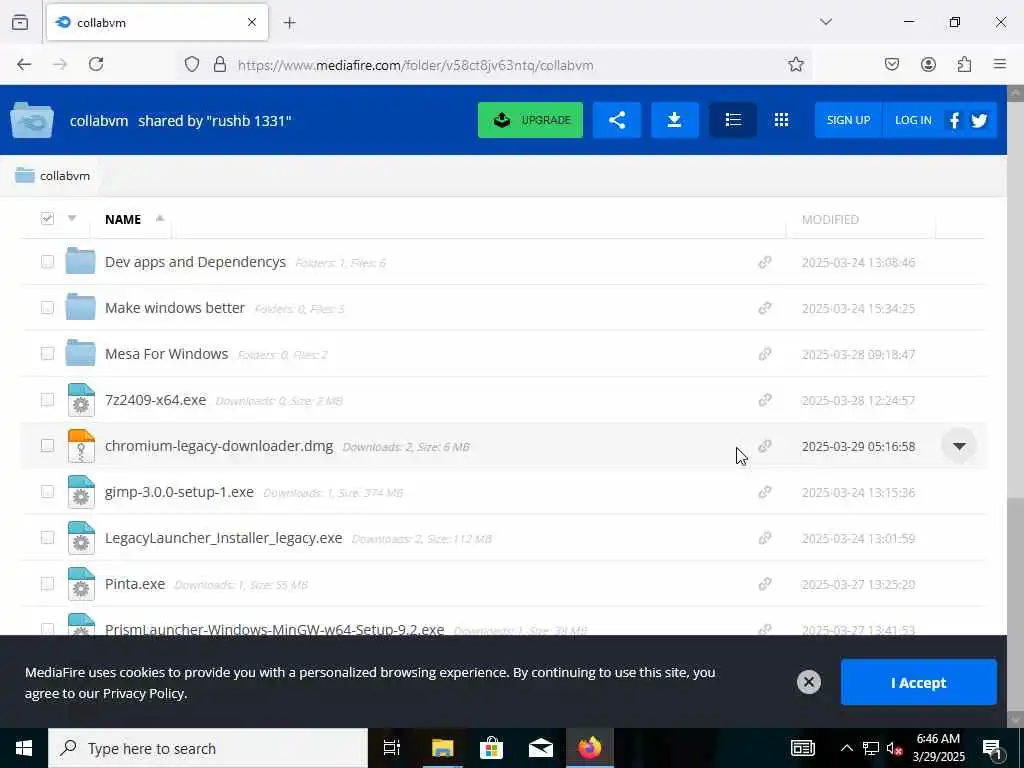Switch to list view icon
The height and width of the screenshot is (768, 1024).
click(x=733, y=120)
